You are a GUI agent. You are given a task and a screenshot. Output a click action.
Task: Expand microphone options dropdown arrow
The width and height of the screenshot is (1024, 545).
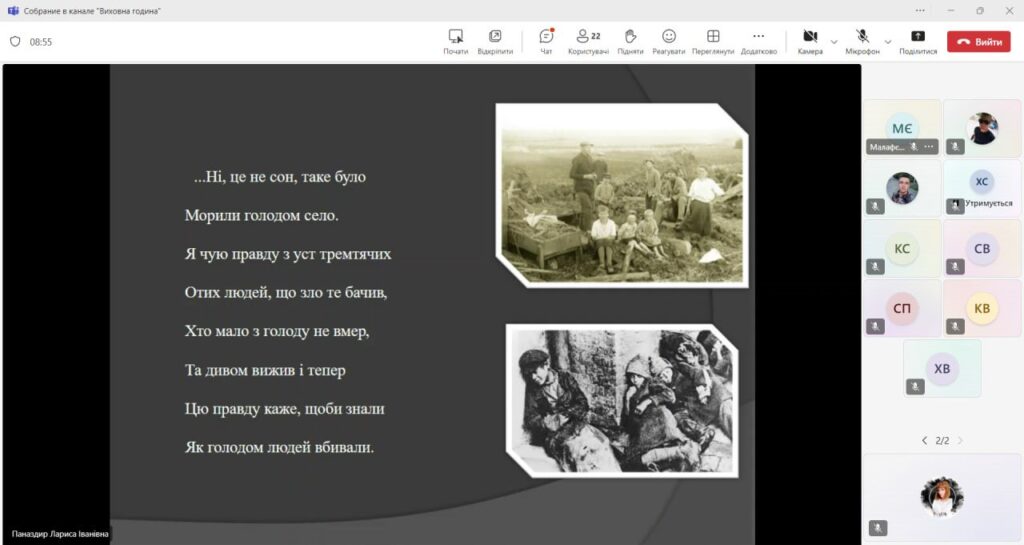pos(887,42)
